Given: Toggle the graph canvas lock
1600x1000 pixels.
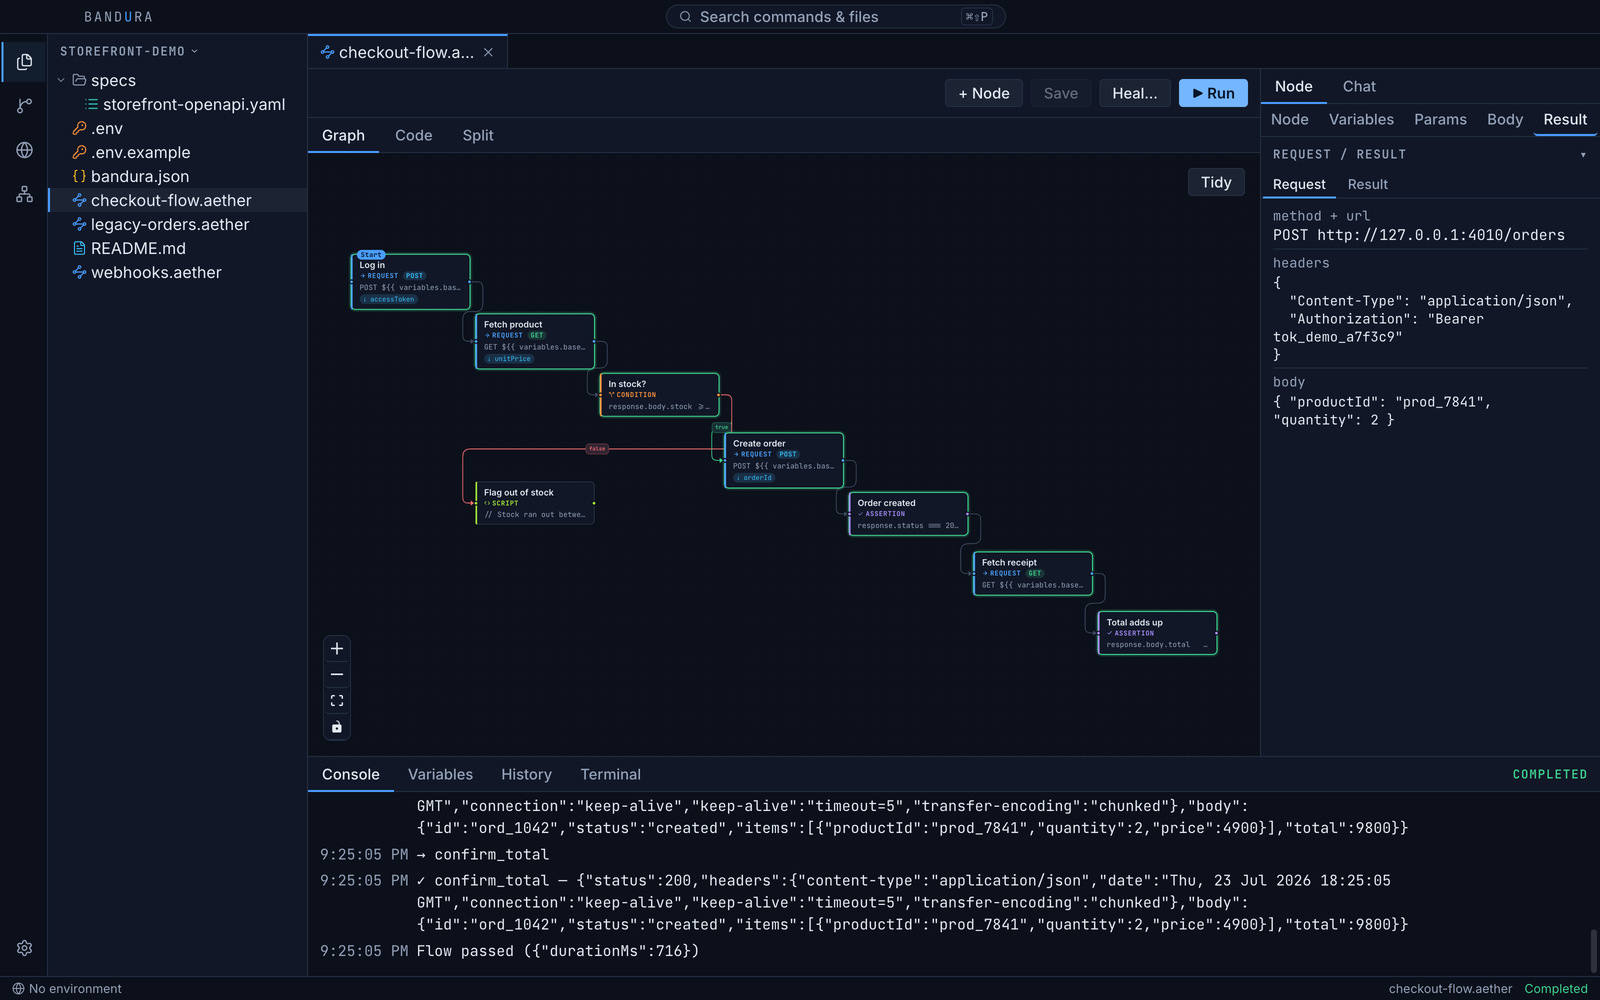Looking at the screenshot, I should point(337,727).
